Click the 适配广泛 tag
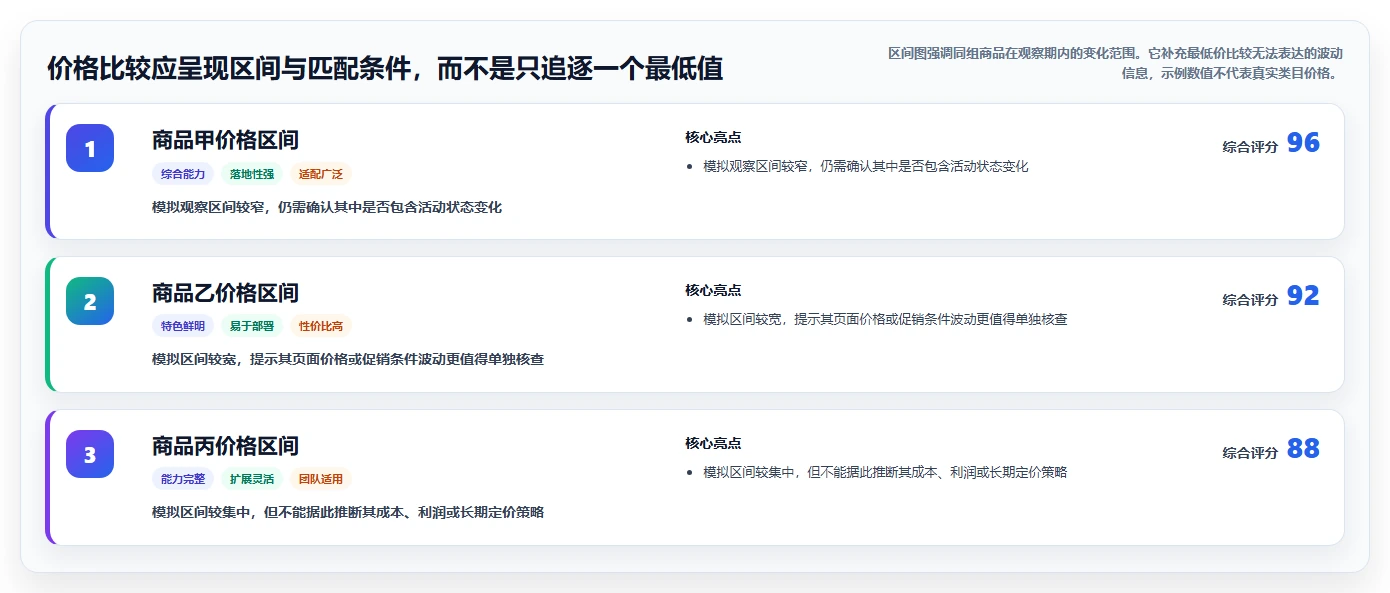The height and width of the screenshot is (593, 1390). coord(321,174)
